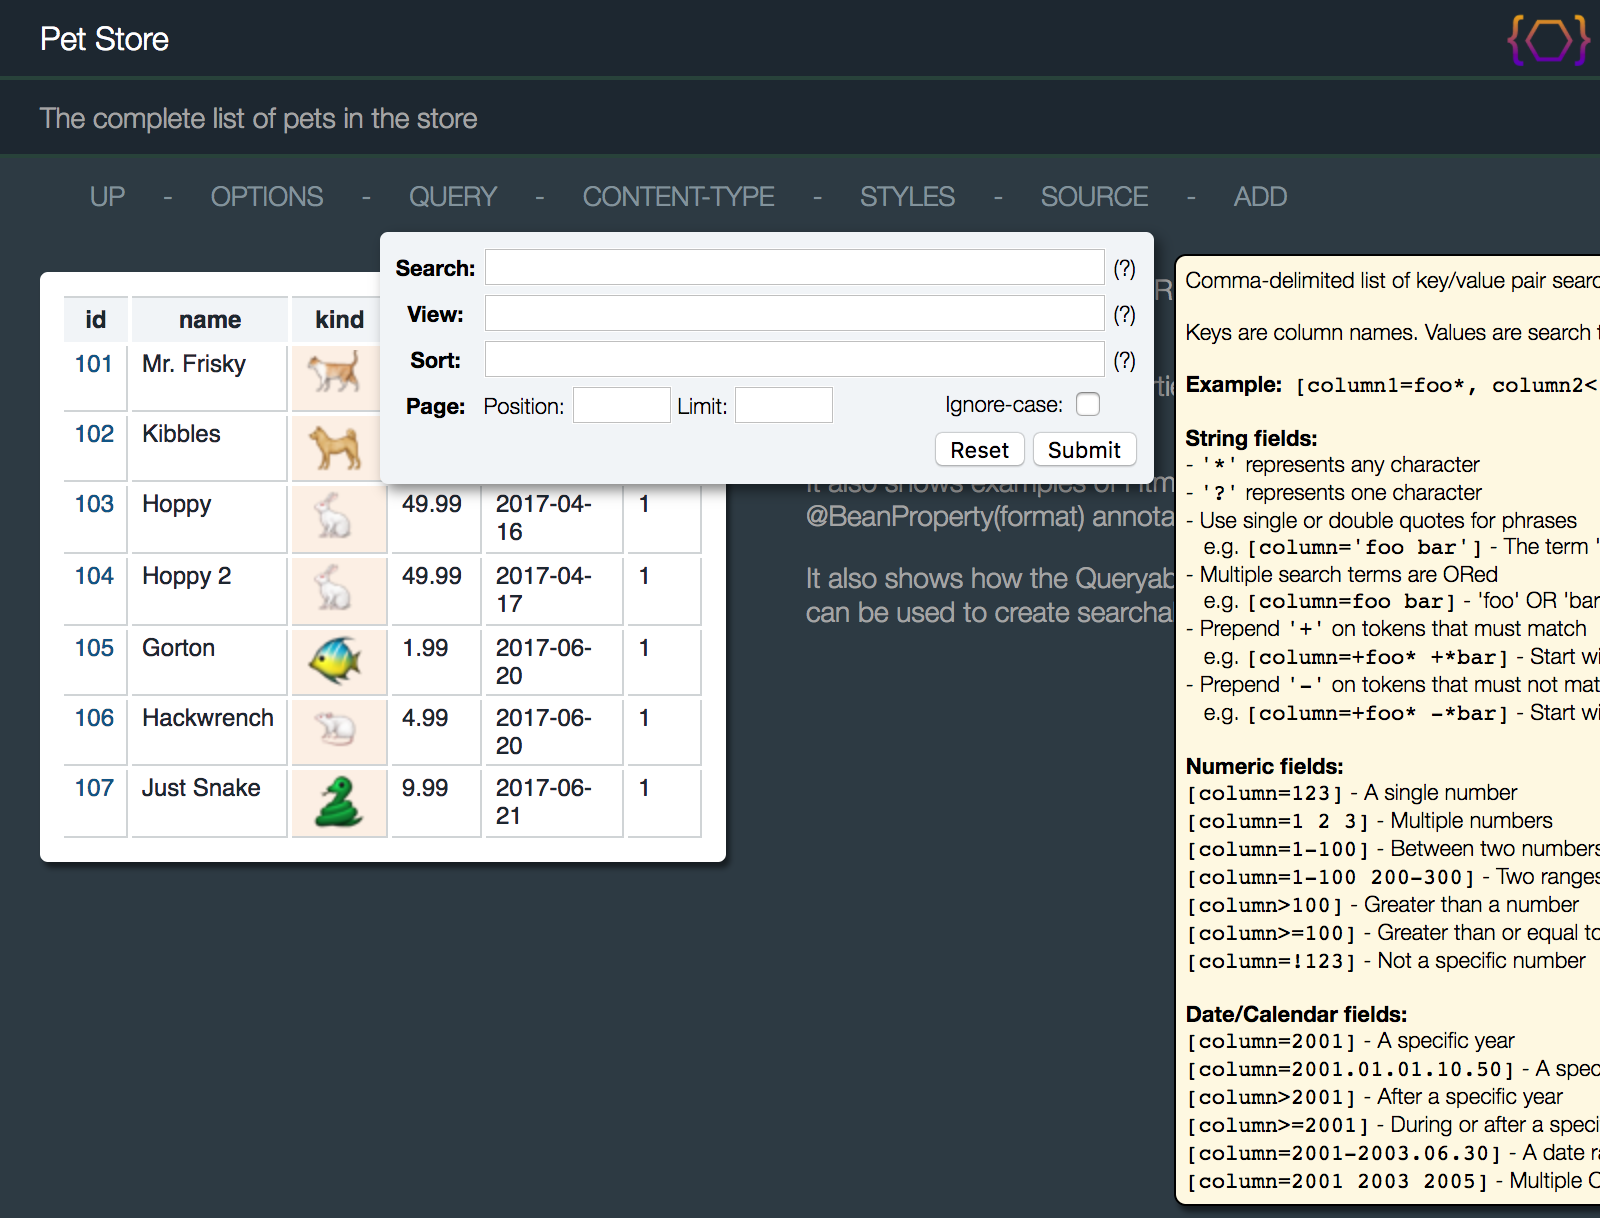Image resolution: width=1600 pixels, height=1218 pixels.
Task: Focus the View input field
Action: pos(795,314)
